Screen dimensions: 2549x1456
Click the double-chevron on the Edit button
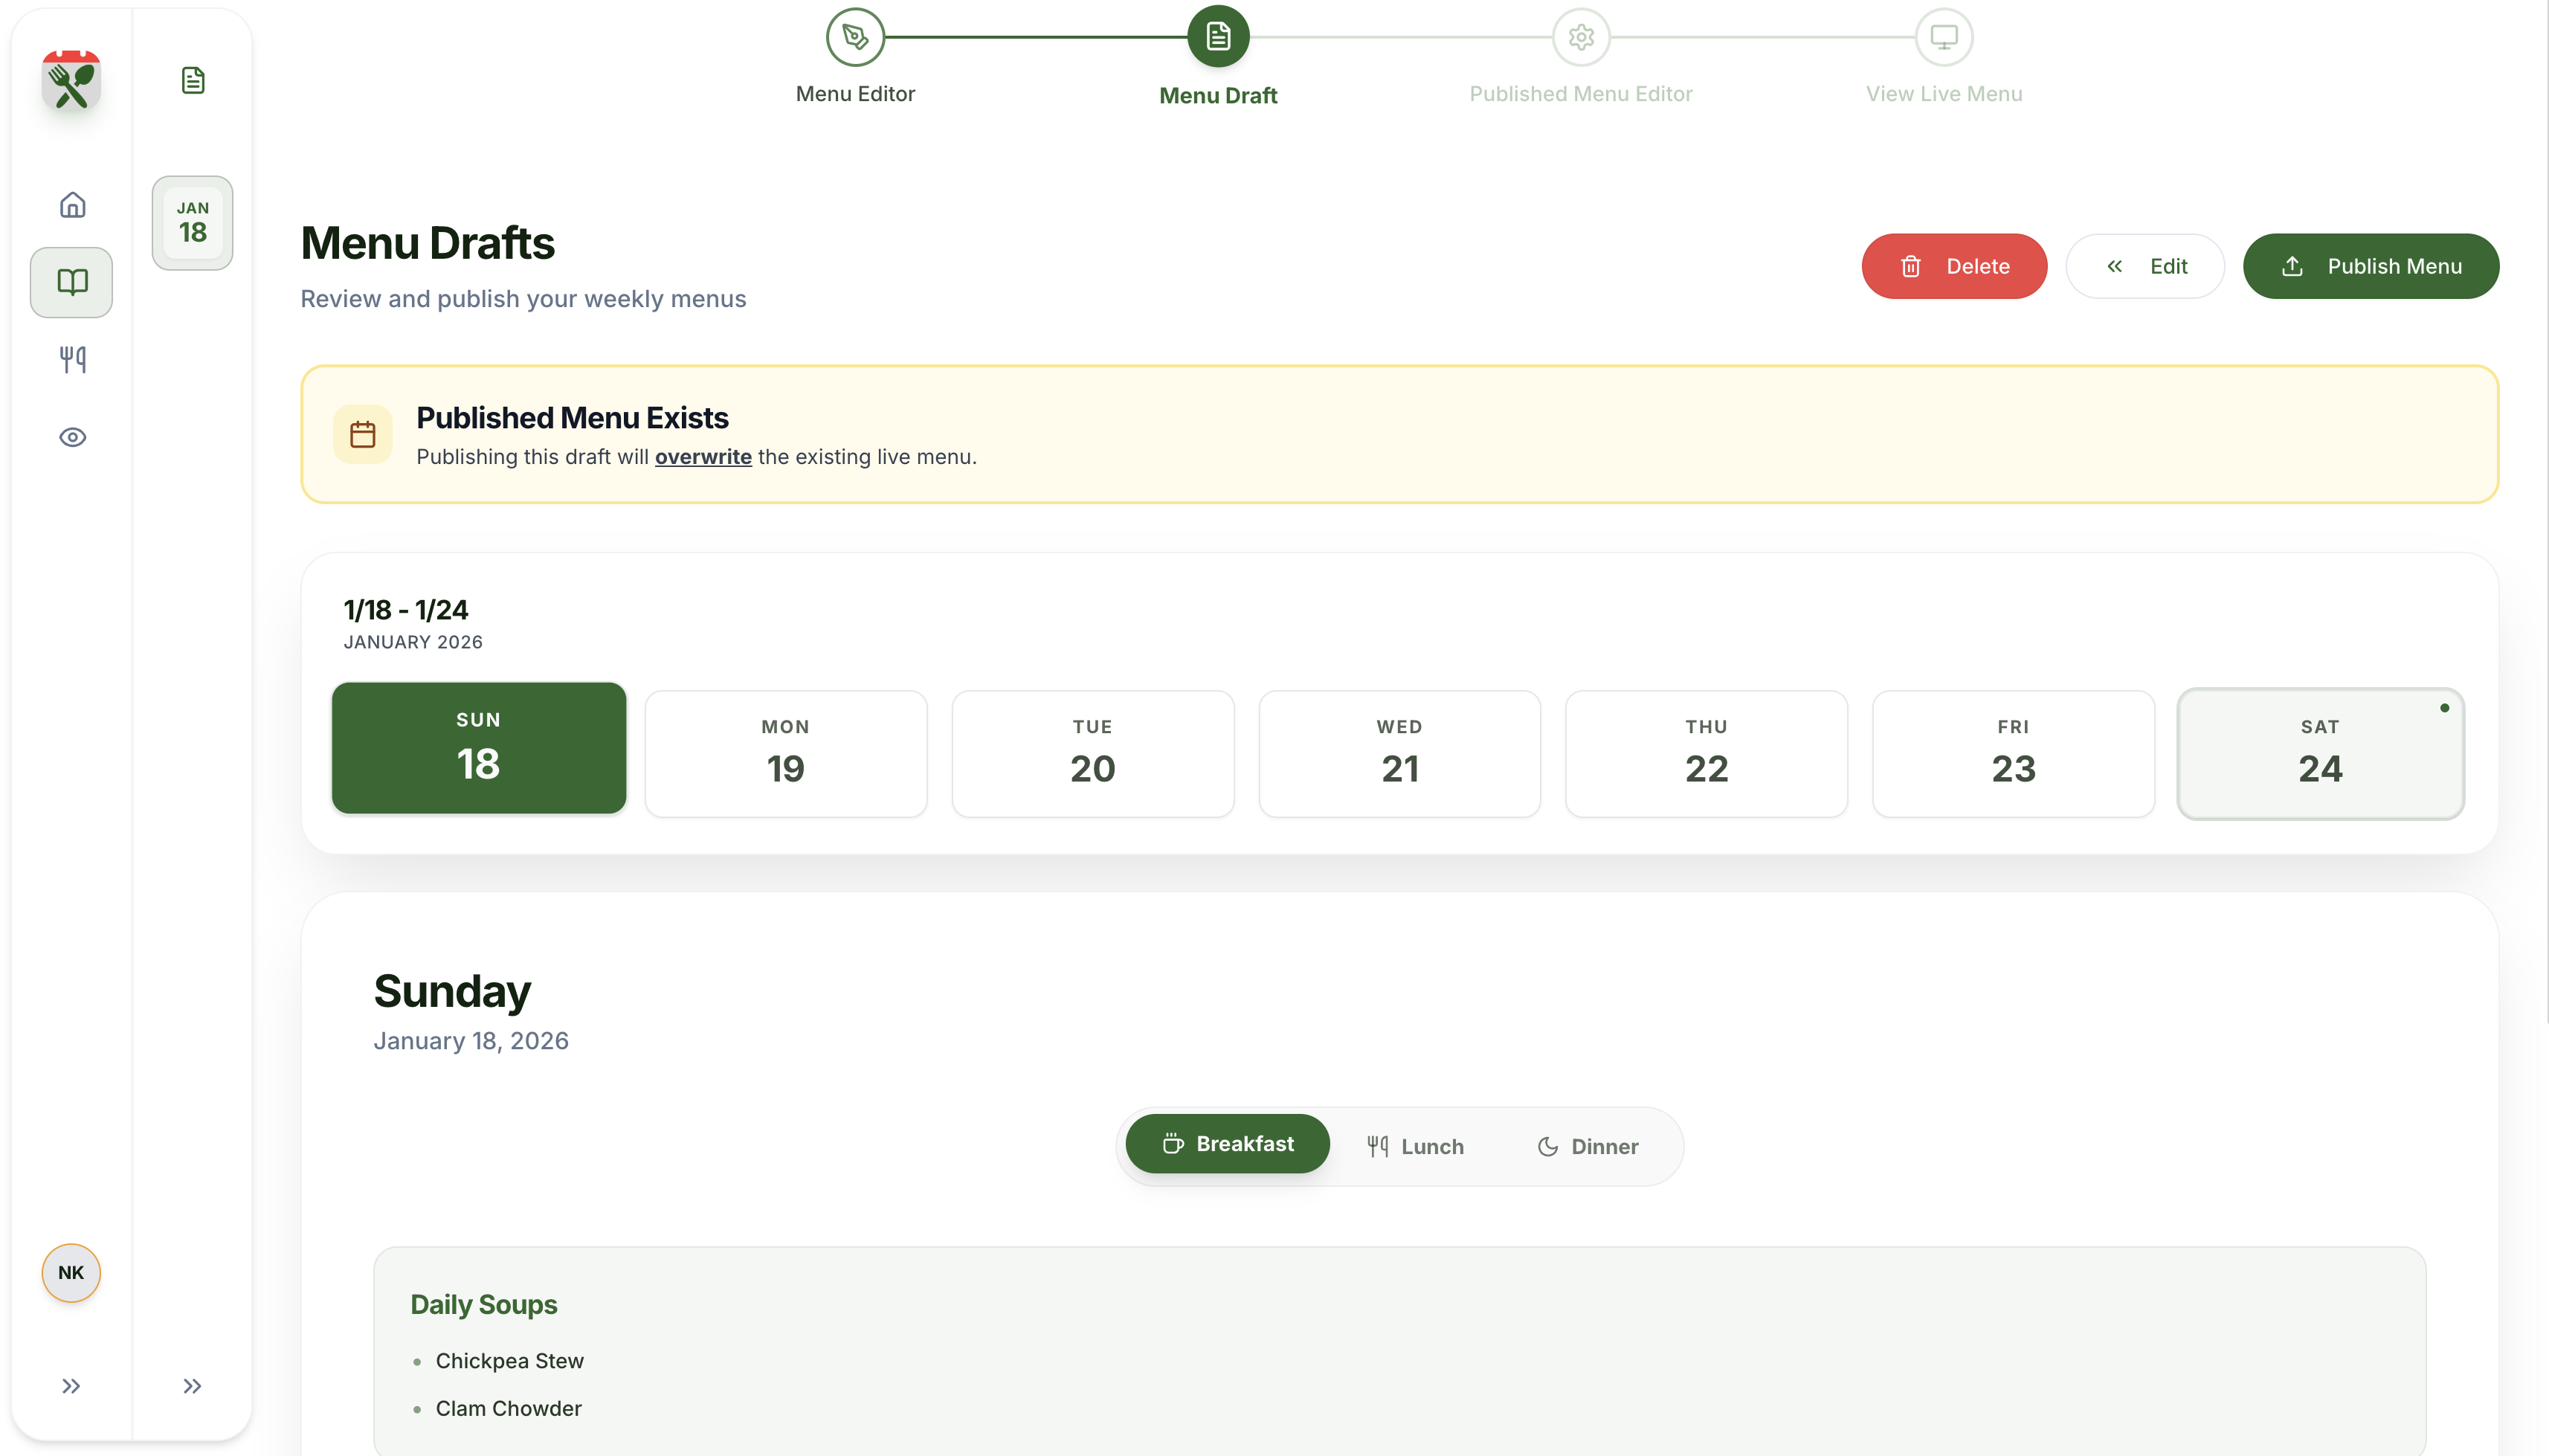click(2116, 266)
